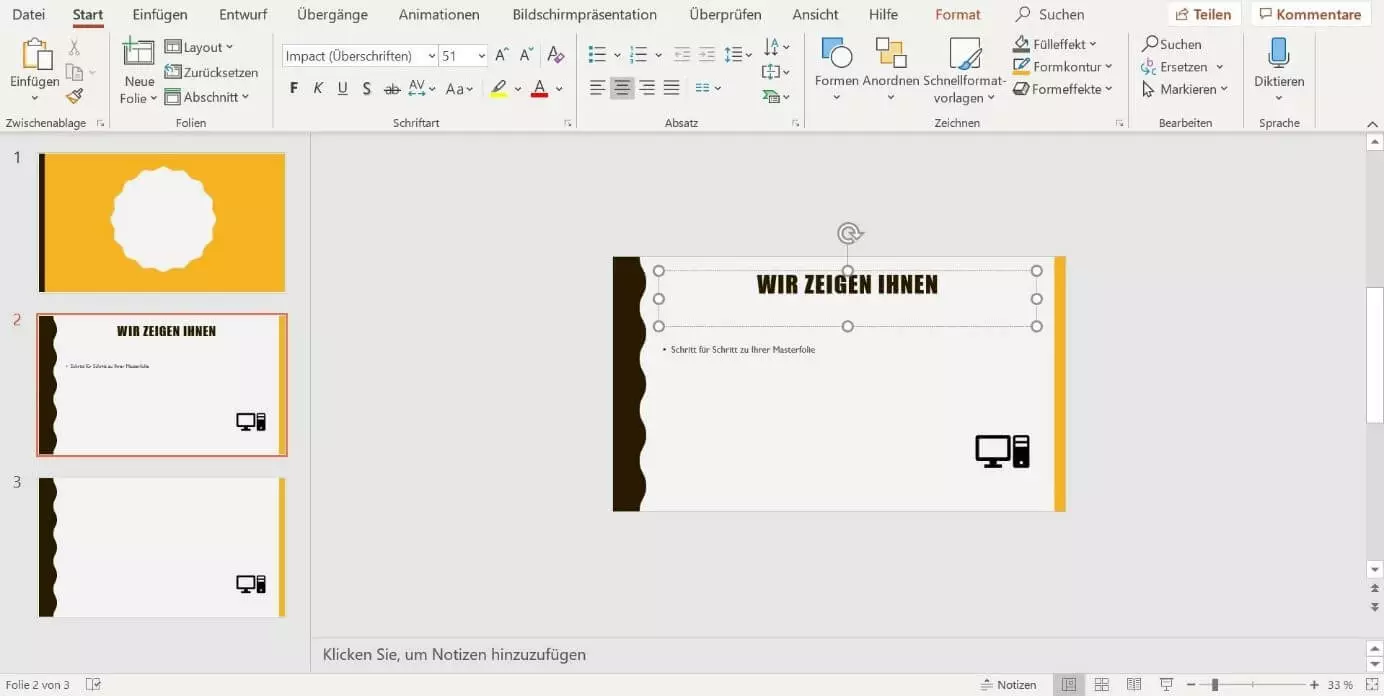The width and height of the screenshot is (1384, 696).
Task: Toggle bold formatting
Action: 294,89
